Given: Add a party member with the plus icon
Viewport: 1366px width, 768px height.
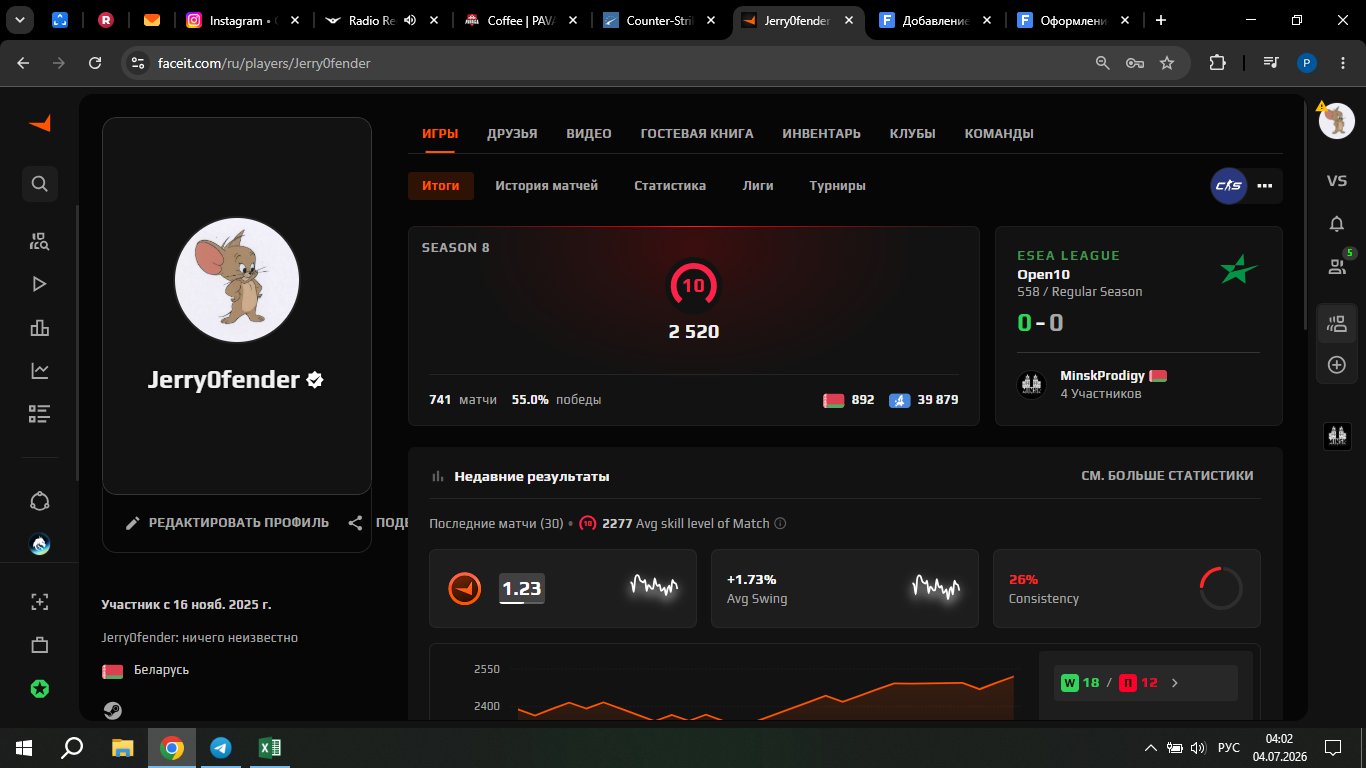Looking at the screenshot, I should coord(1336,365).
